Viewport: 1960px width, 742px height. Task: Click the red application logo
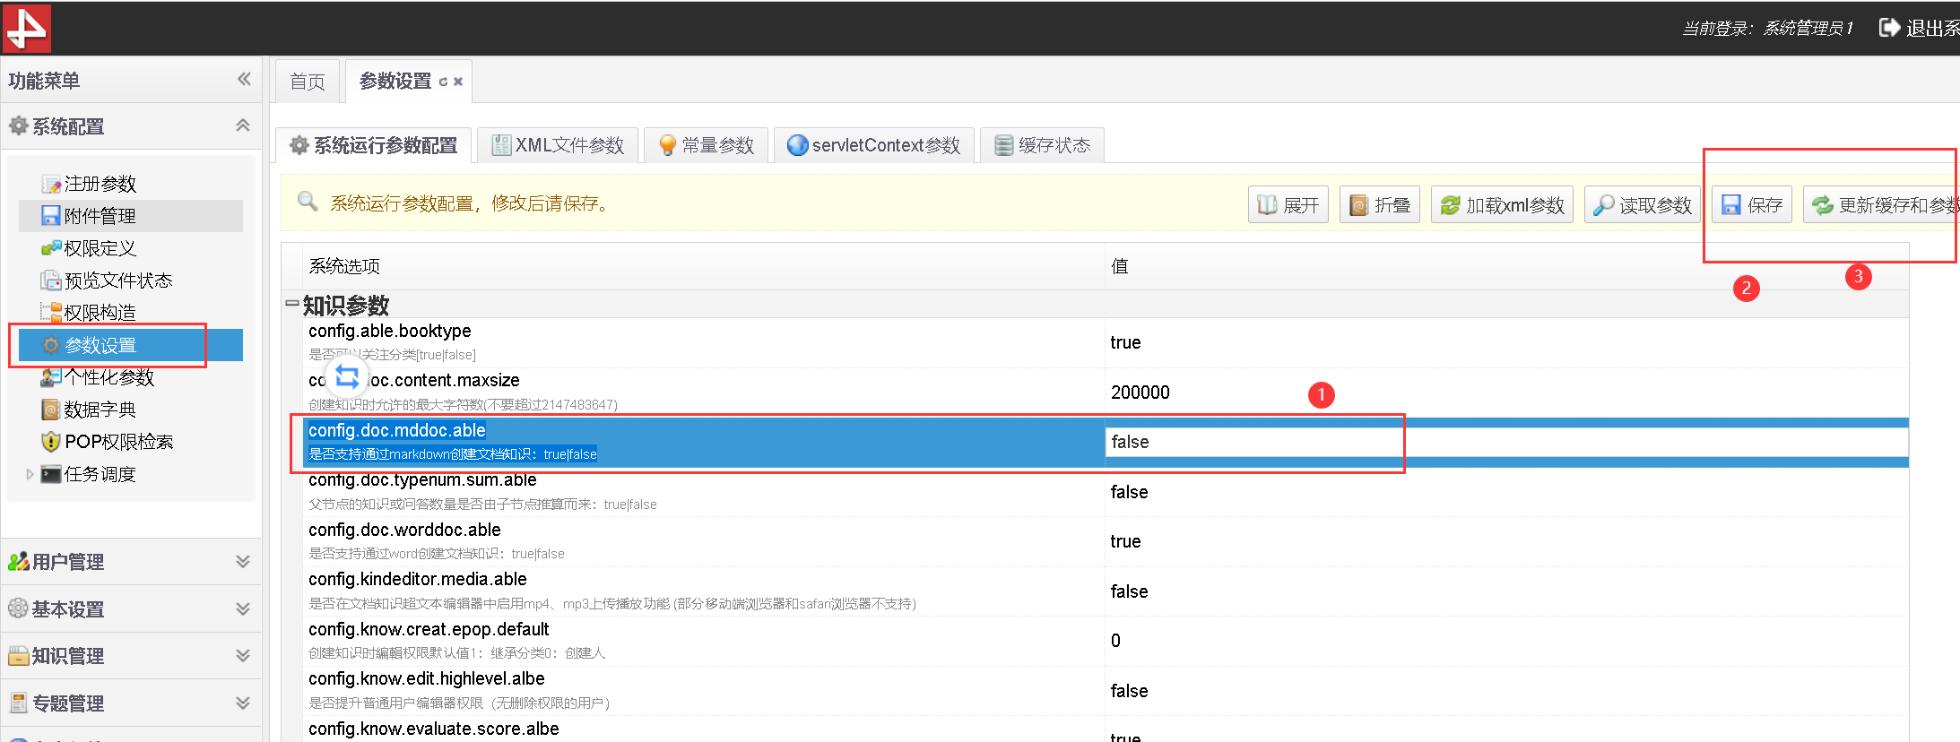[x=27, y=28]
